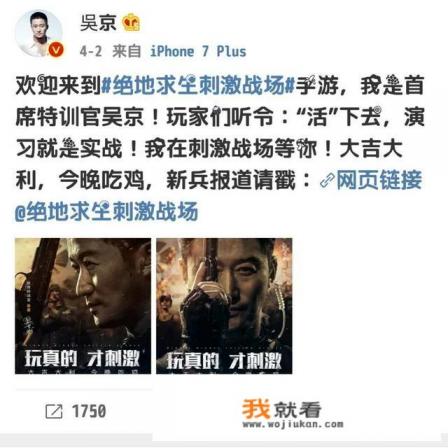Open hashtag #绝地求生刺激战场# topic

pos(198,85)
